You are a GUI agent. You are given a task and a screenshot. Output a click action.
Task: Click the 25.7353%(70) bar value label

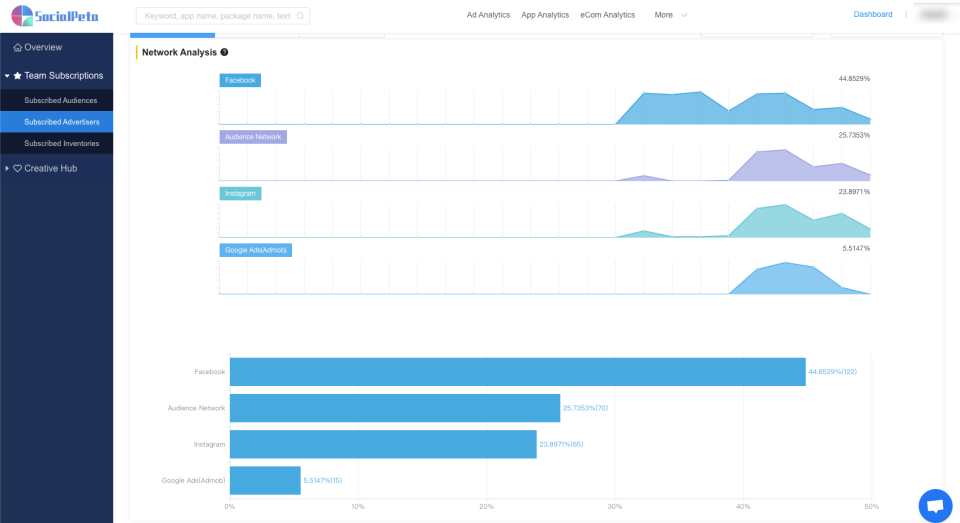585,408
